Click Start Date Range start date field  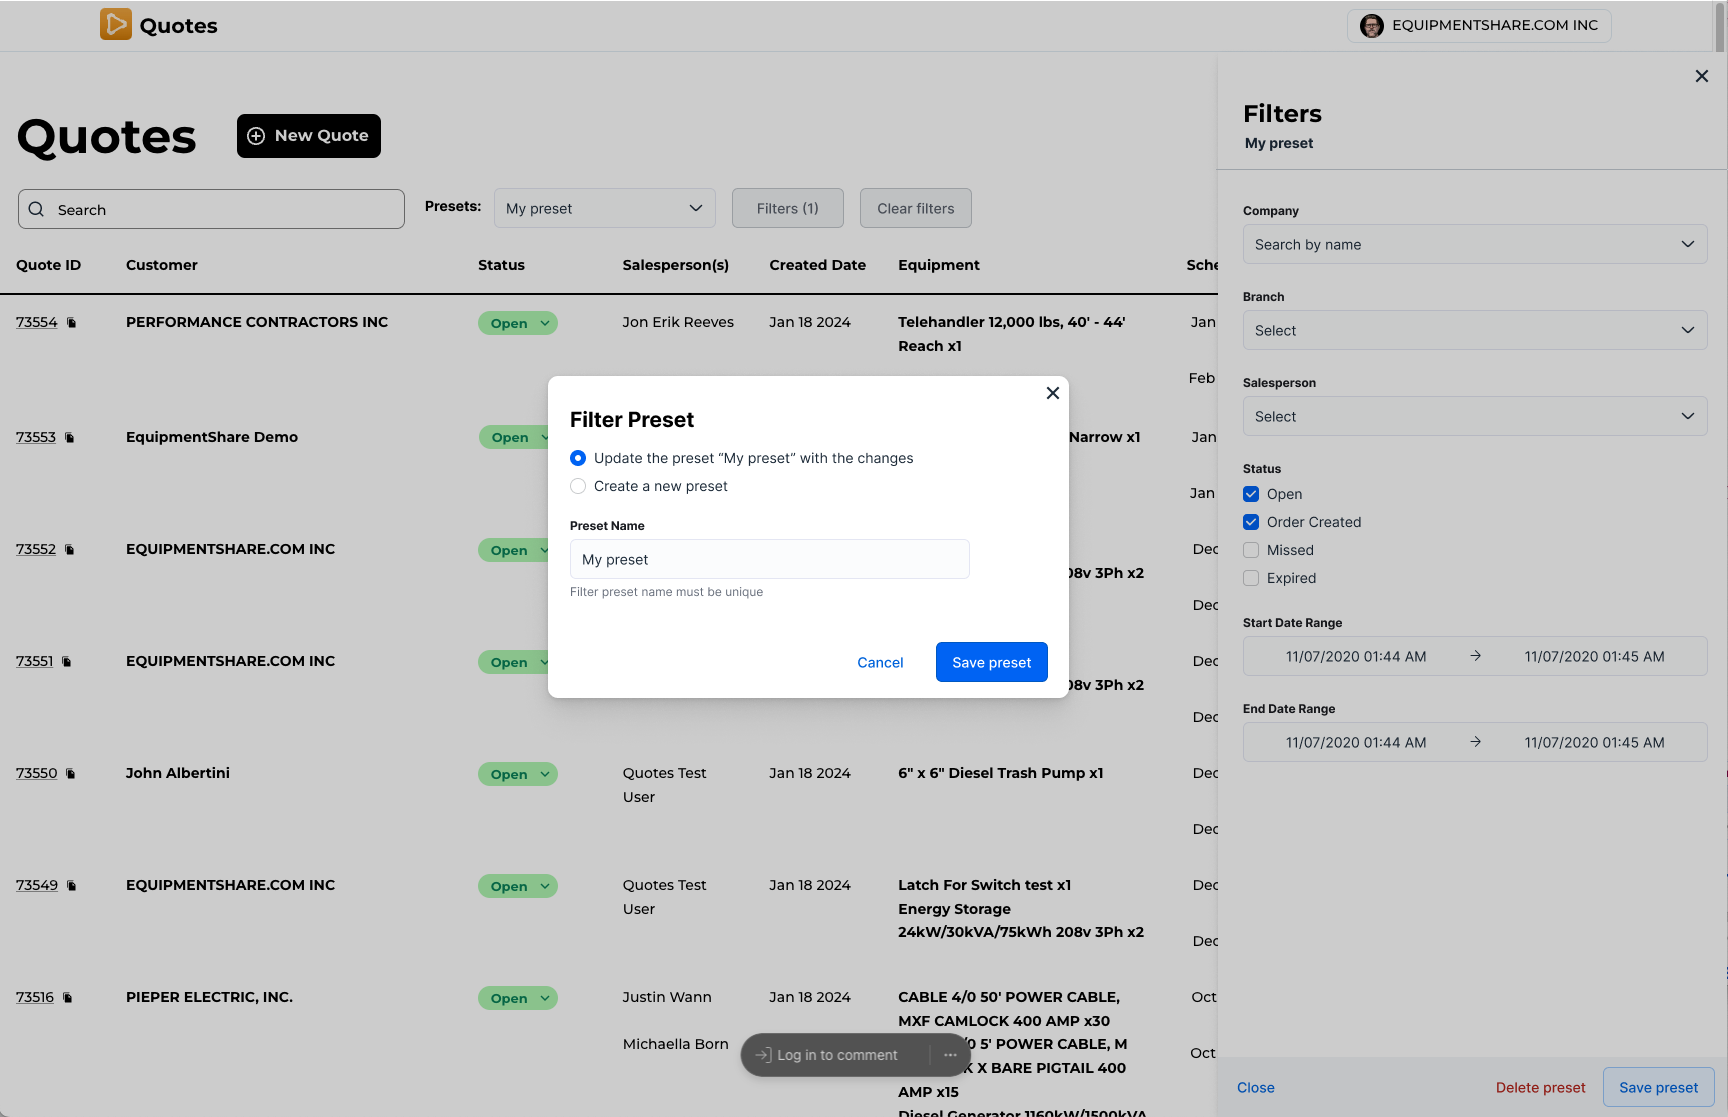pos(1356,656)
